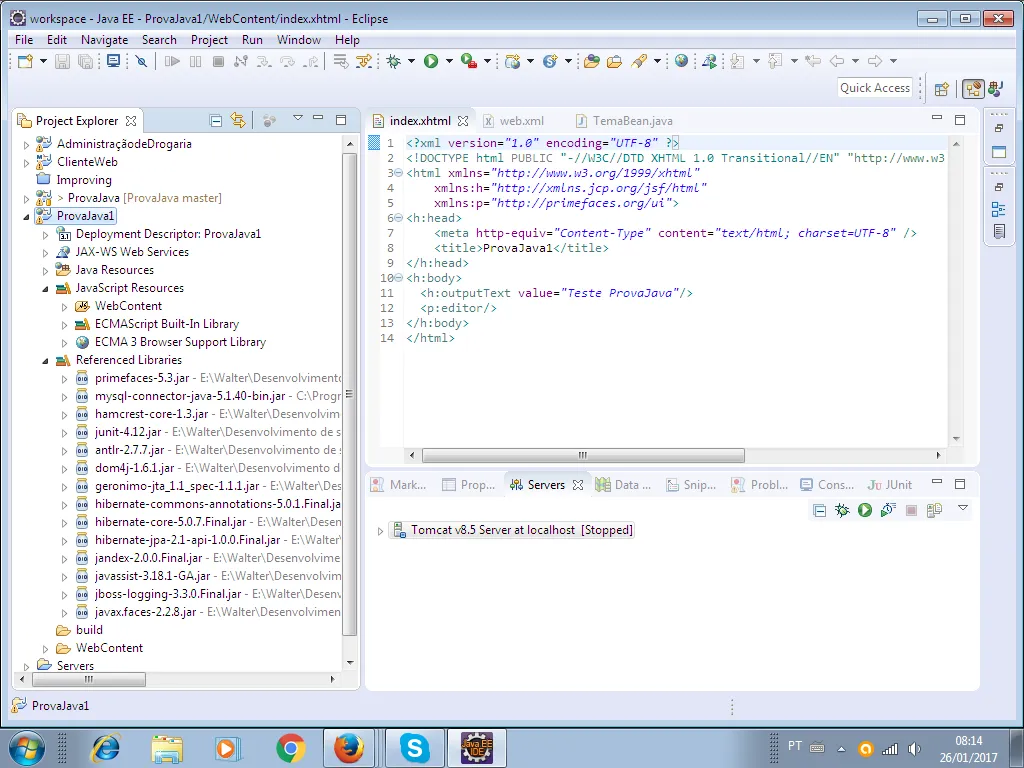Click Collapse All in Project Explorer

pos(216,121)
